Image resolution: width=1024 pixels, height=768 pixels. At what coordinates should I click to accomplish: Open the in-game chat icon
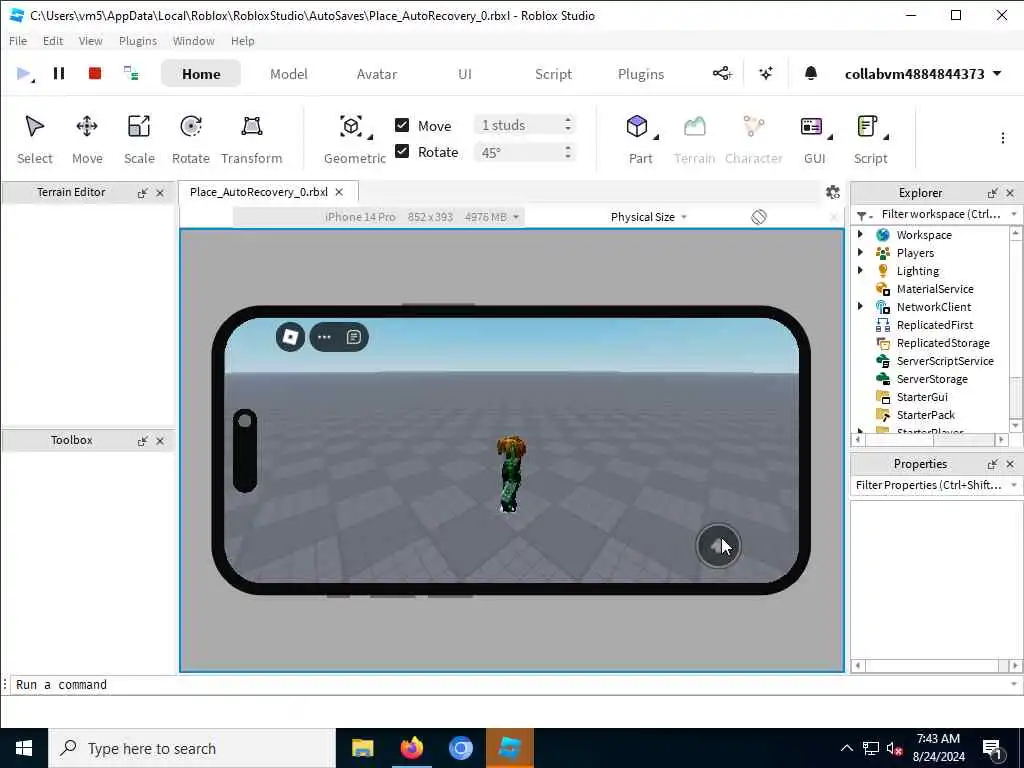point(353,337)
